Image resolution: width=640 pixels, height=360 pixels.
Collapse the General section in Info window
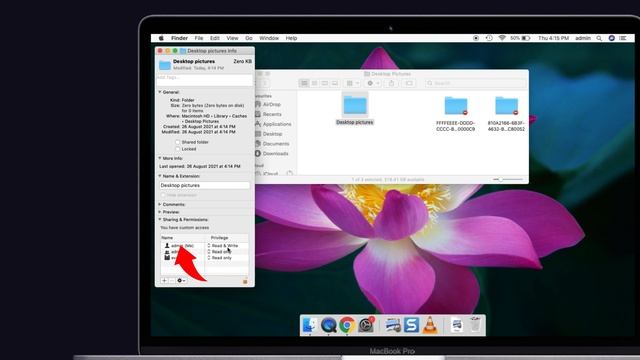(160, 92)
